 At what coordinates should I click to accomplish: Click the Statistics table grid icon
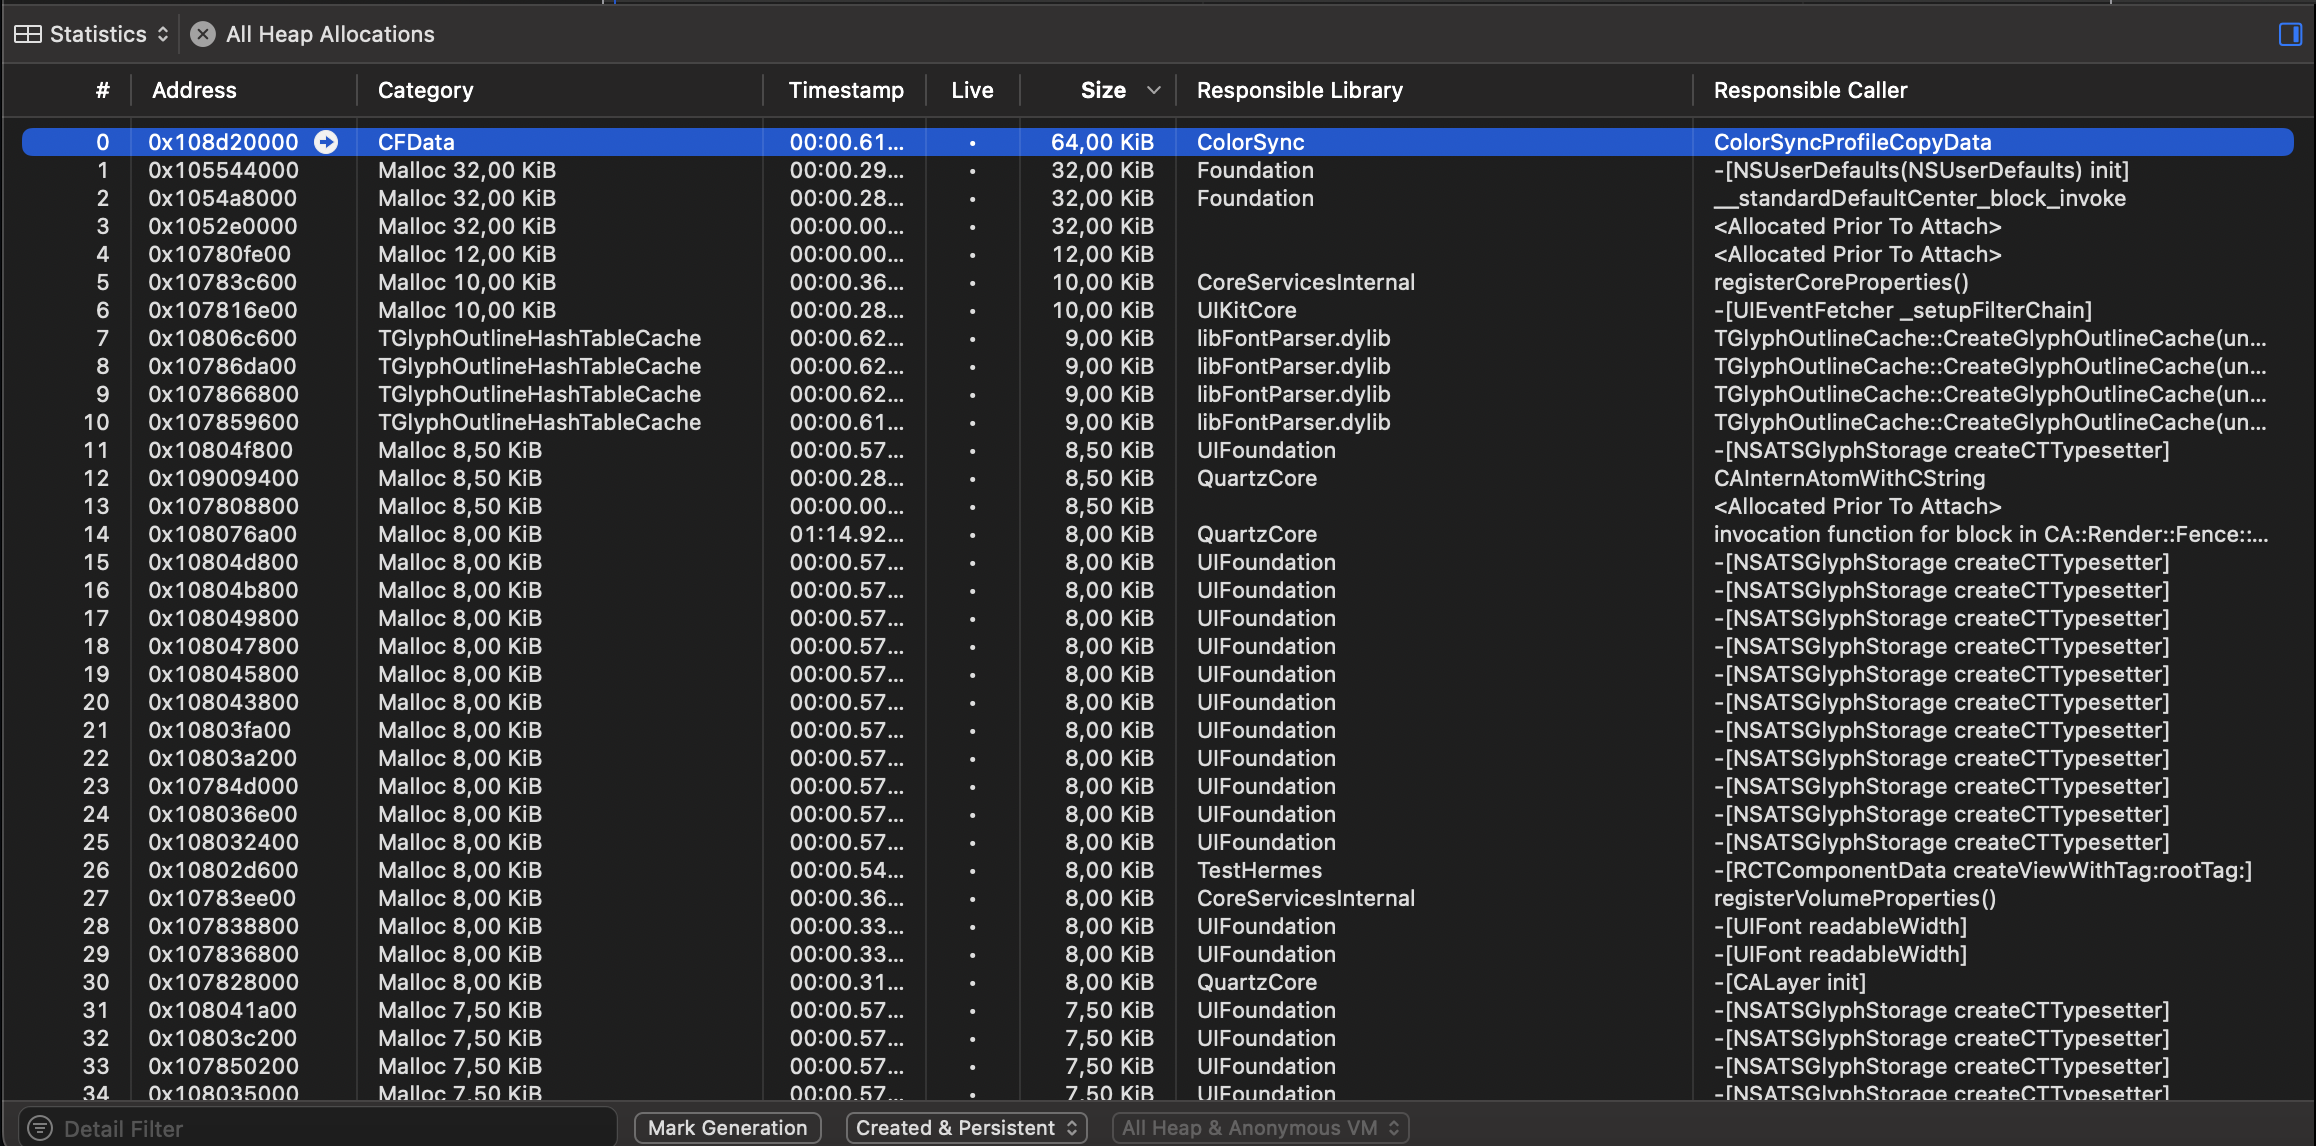tap(28, 33)
